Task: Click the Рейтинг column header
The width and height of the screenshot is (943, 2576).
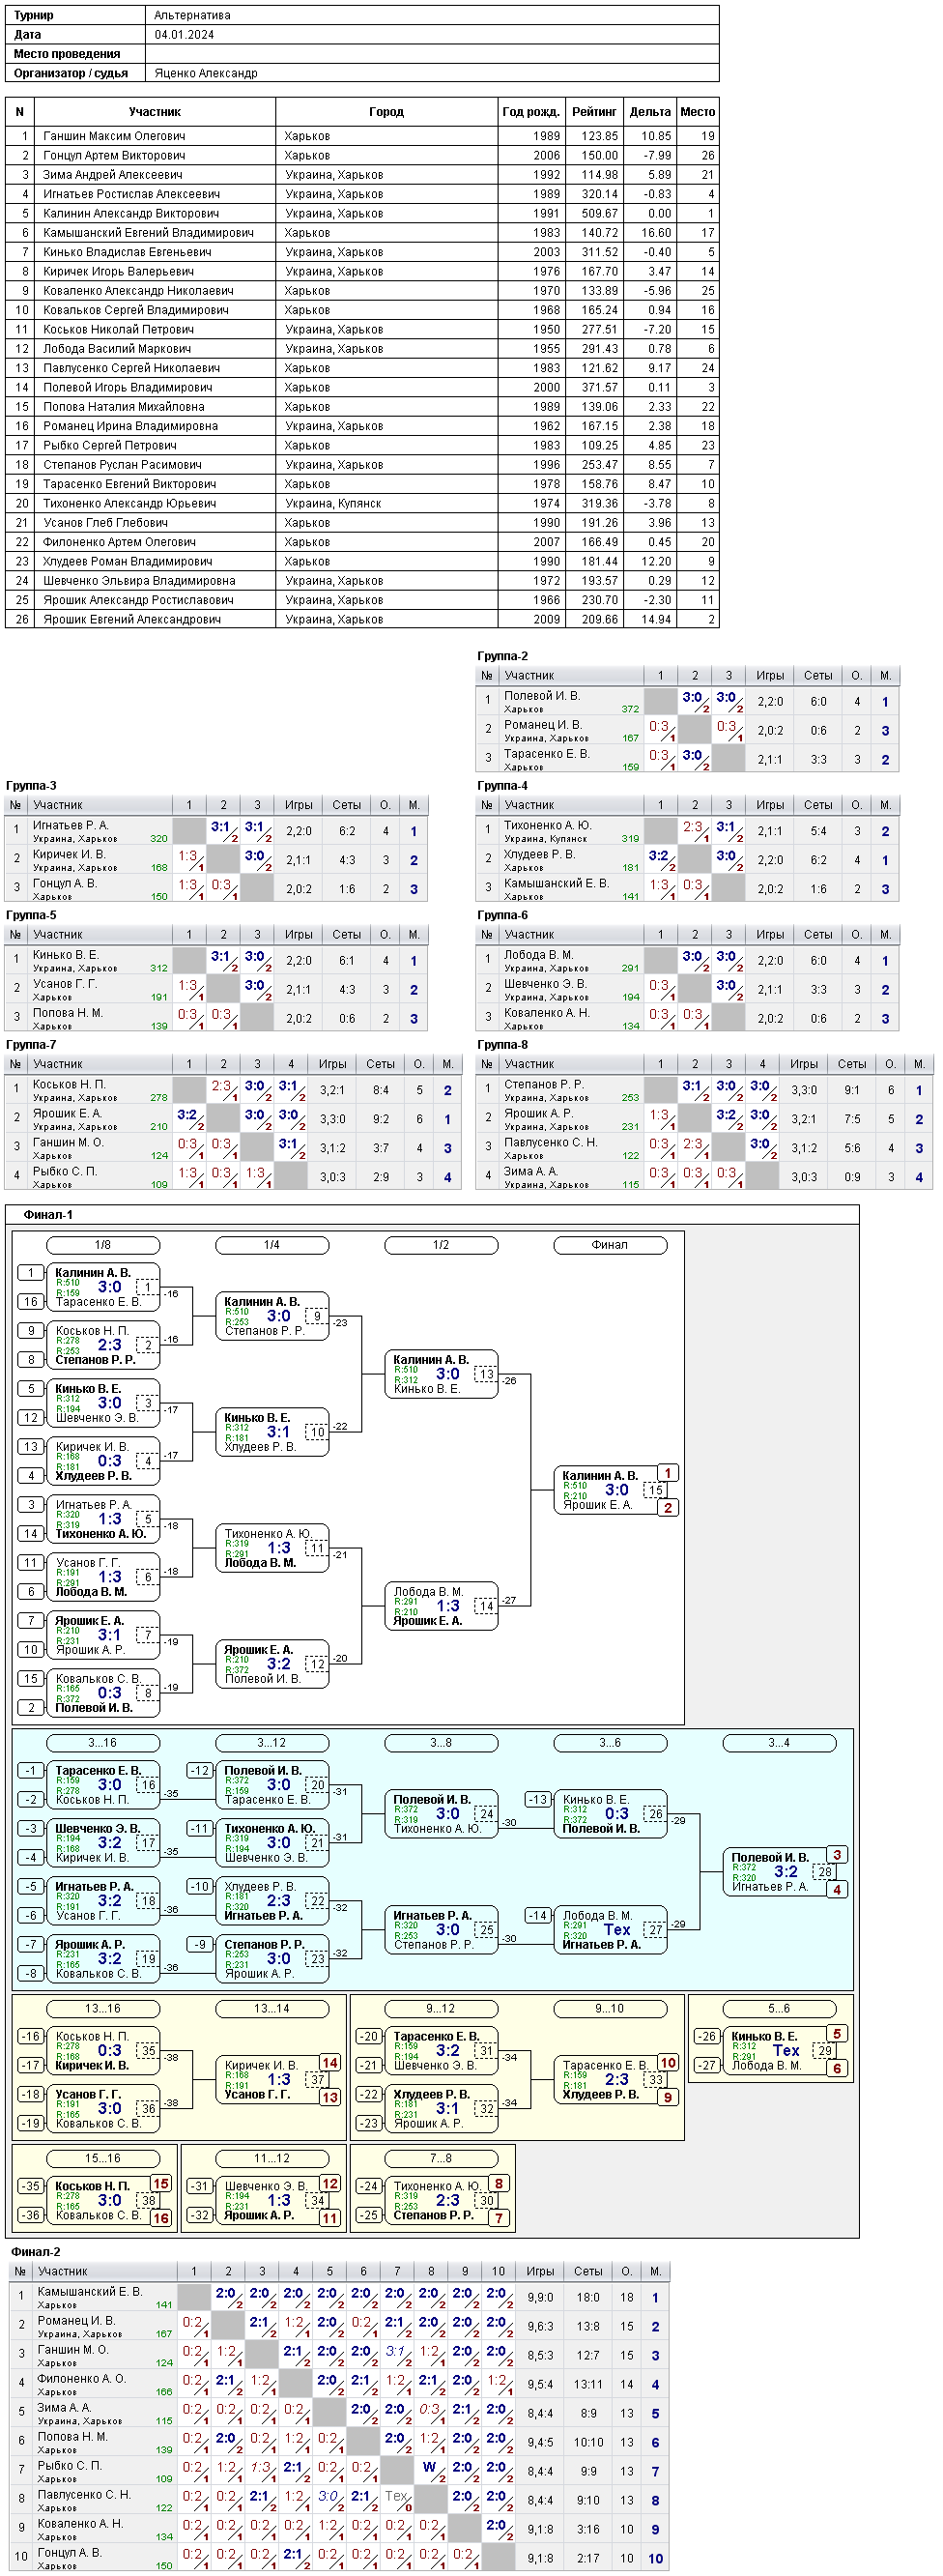Action: 594,112
